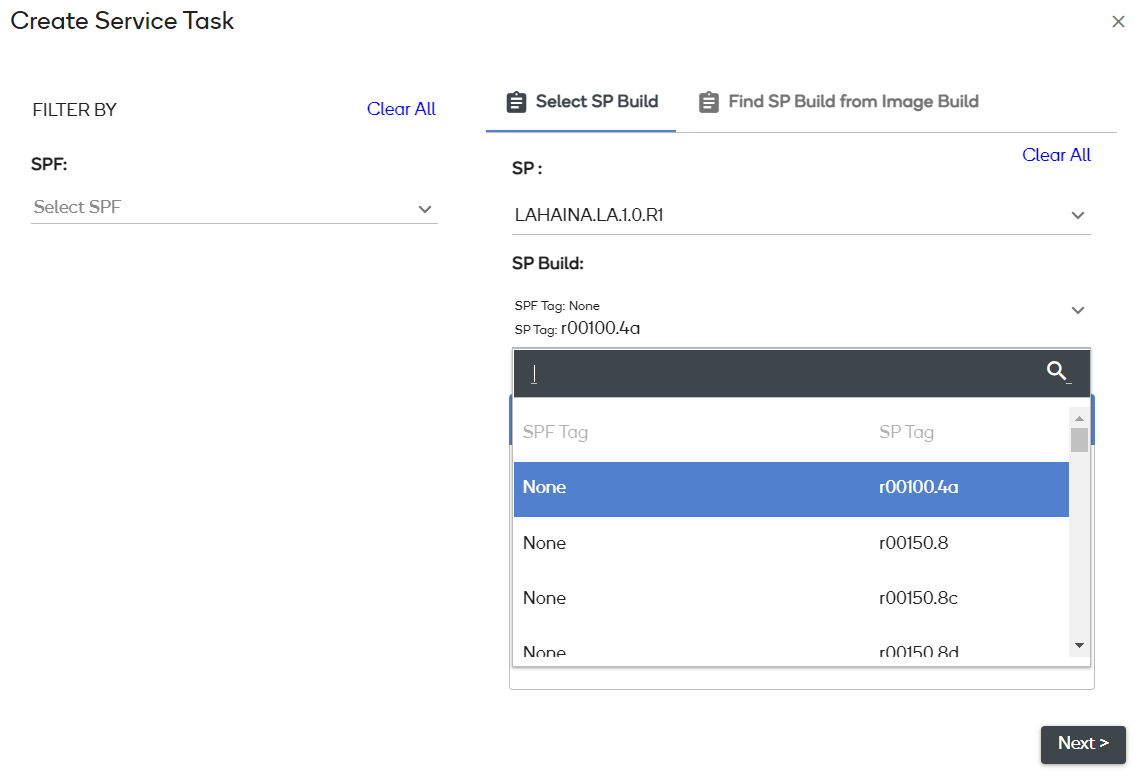Pick the r00150.8c build row
Viewport: 1137px width, 772px height.
pos(790,599)
